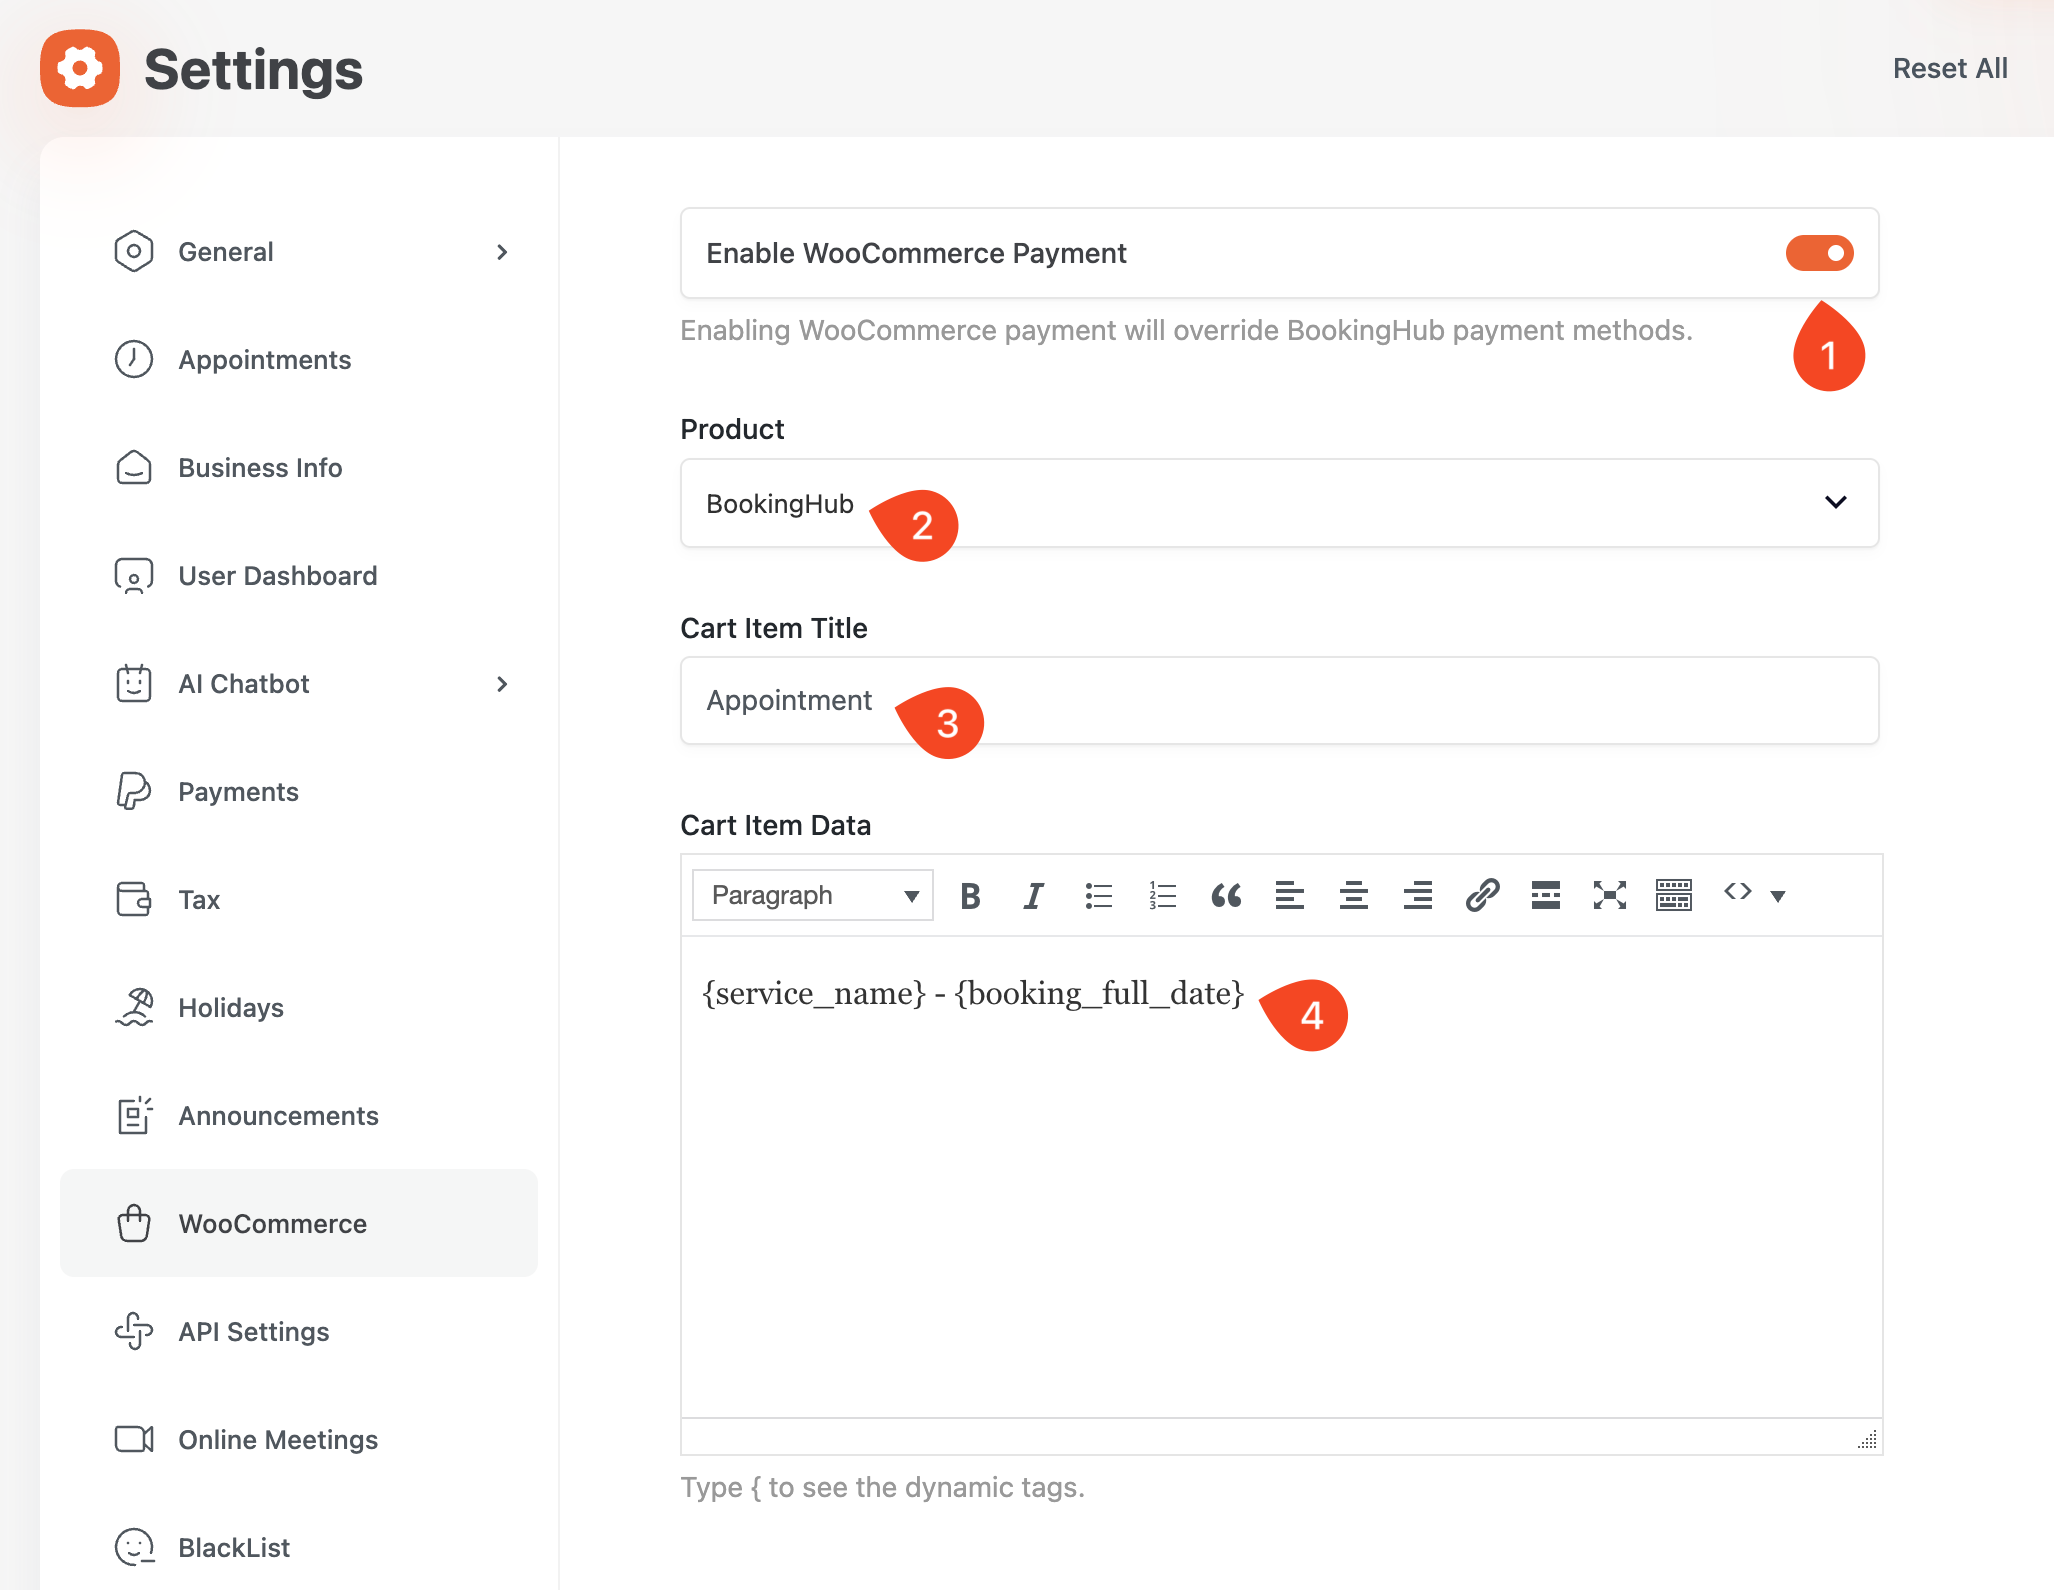
Task: Click the insert link icon
Action: tap(1482, 895)
